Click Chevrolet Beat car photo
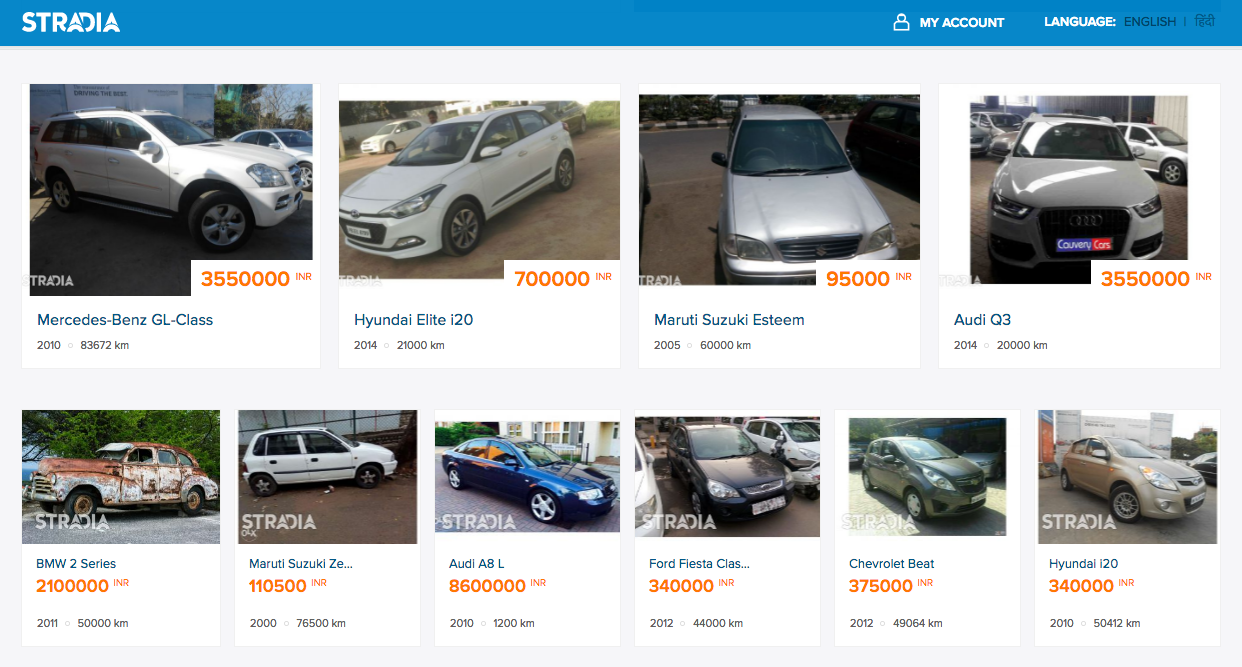Screen dimensions: 1242x667 click(927, 477)
